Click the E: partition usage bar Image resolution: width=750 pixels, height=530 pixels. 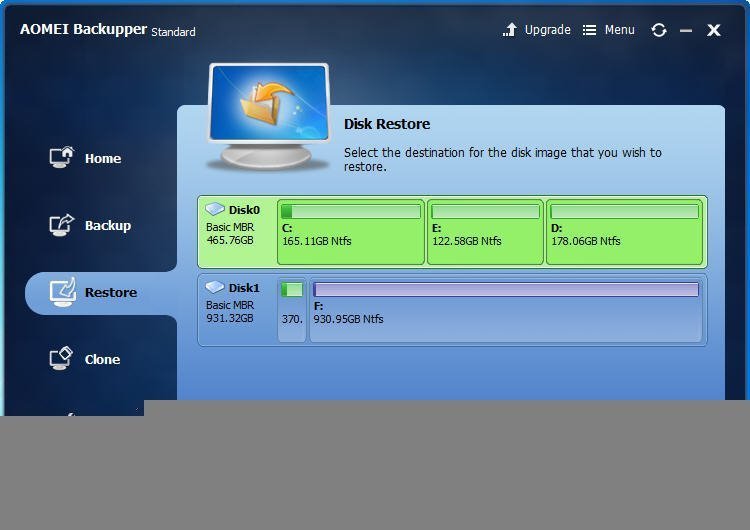pyautogui.click(x=485, y=211)
